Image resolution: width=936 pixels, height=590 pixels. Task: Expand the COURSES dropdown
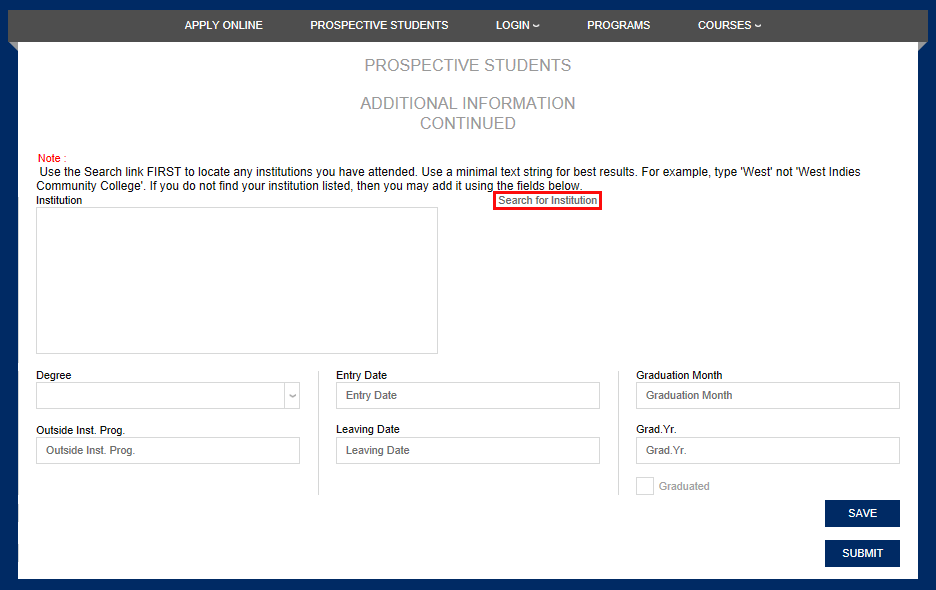point(729,25)
